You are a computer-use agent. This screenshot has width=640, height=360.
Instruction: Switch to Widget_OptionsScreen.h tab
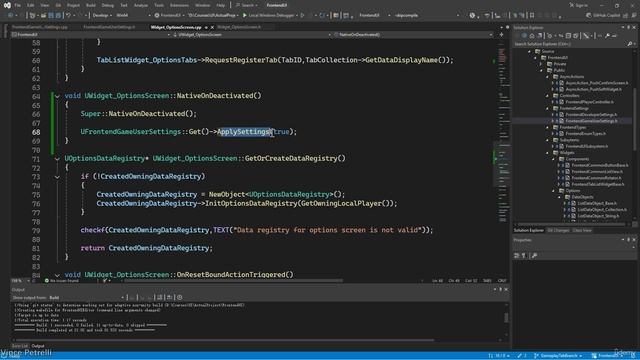coord(239,27)
